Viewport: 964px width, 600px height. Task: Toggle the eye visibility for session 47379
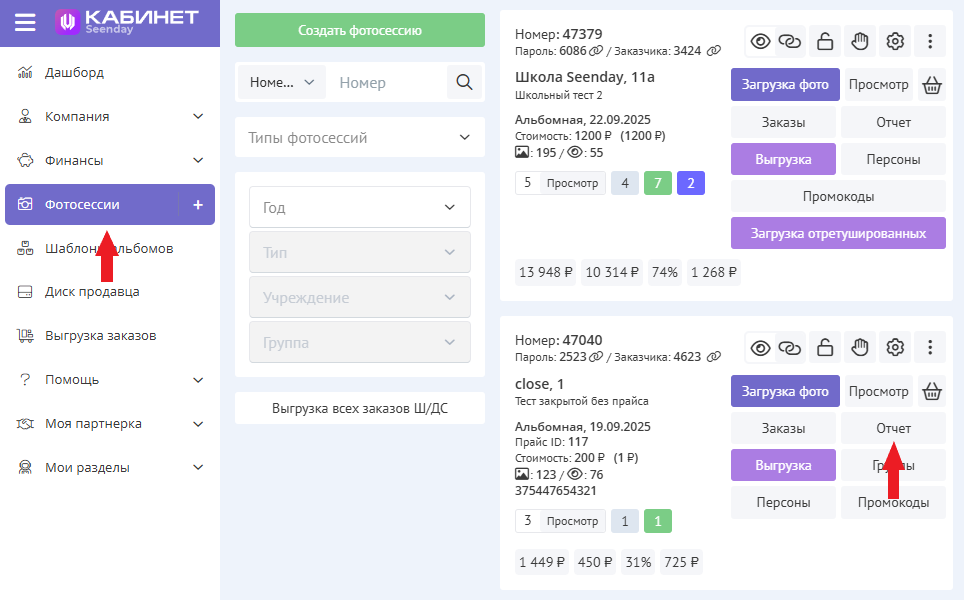[761, 41]
